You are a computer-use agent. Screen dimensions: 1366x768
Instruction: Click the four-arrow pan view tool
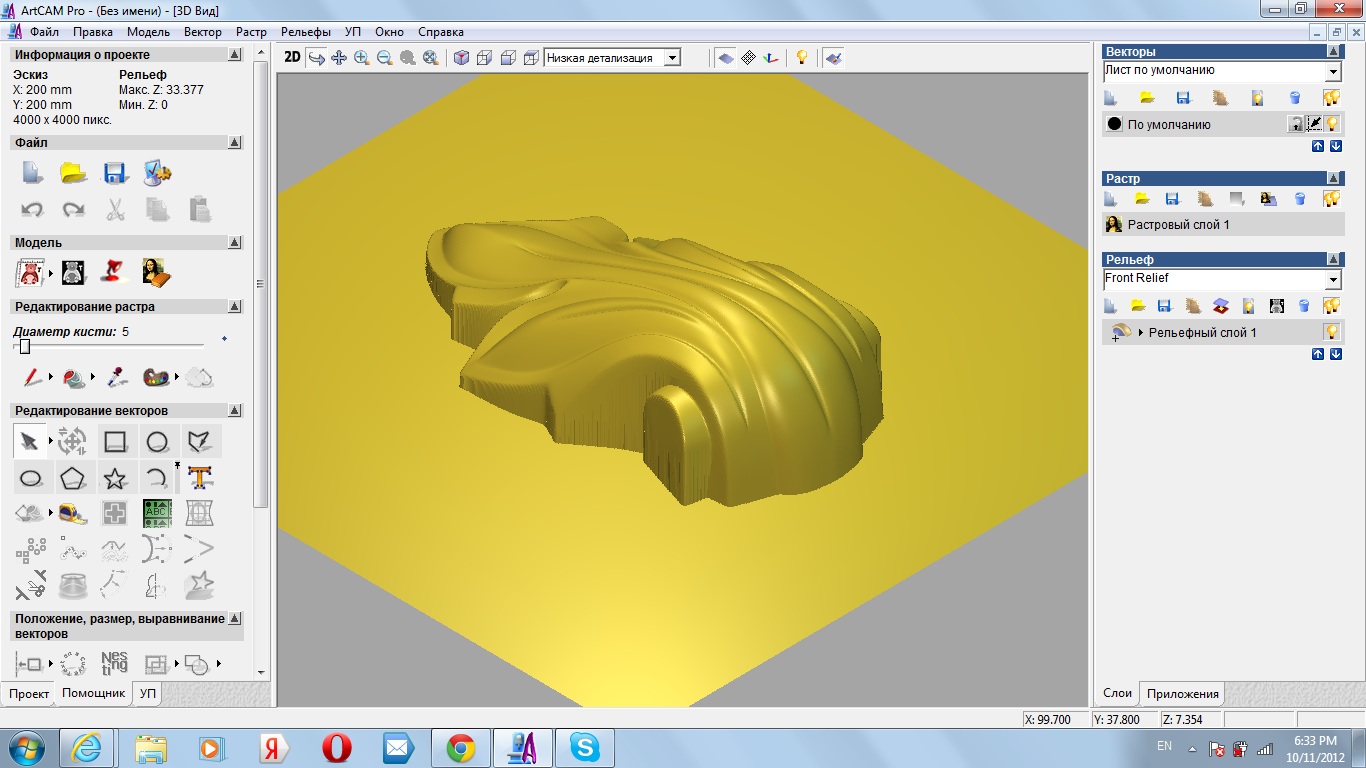coord(339,58)
